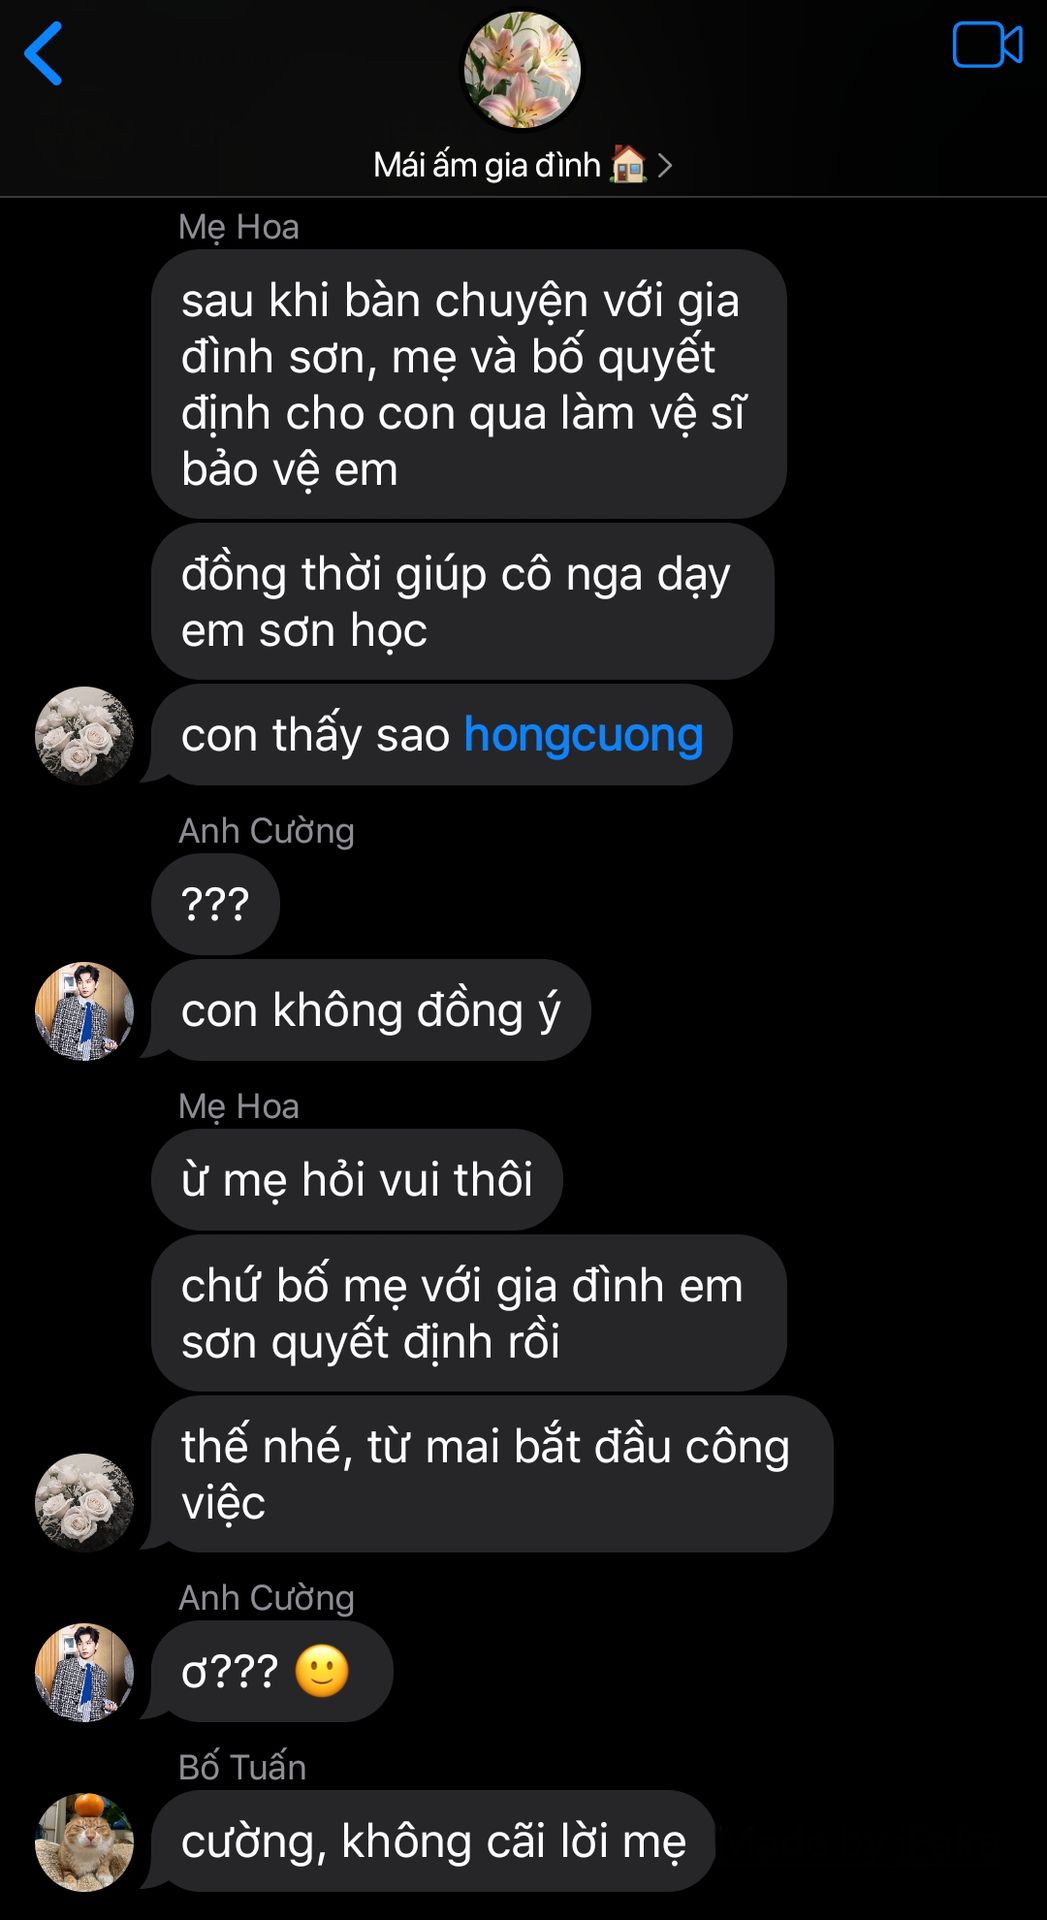Open the group's lily flower photo
The width and height of the screenshot is (1047, 1920).
[521, 70]
